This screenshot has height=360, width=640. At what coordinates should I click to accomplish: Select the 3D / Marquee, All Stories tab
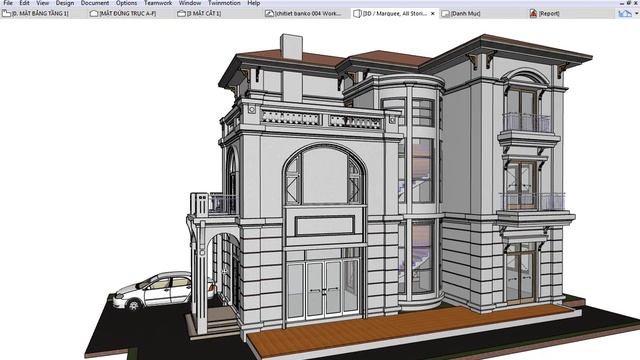pos(395,13)
